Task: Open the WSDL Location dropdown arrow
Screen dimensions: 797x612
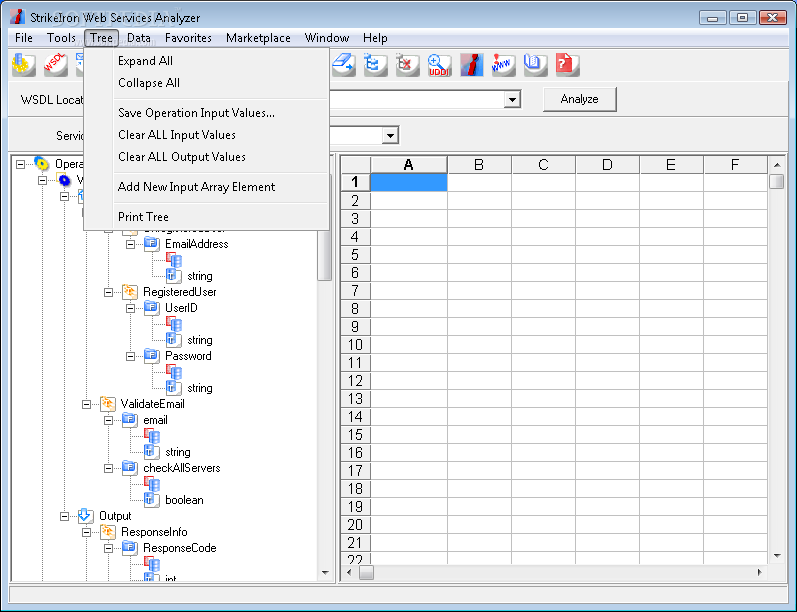Action: 512,100
